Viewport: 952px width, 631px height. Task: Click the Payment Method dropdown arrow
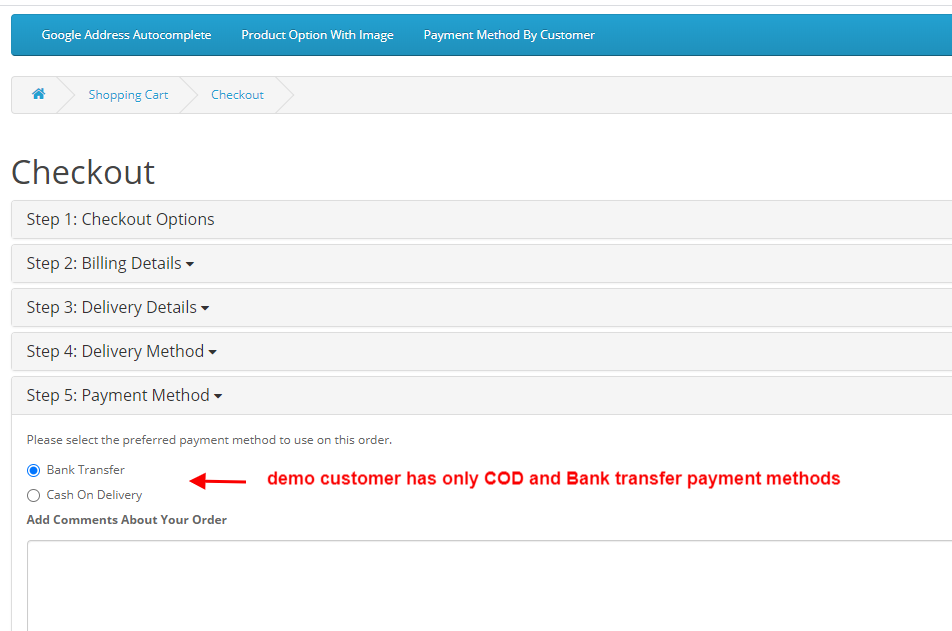[219, 395]
